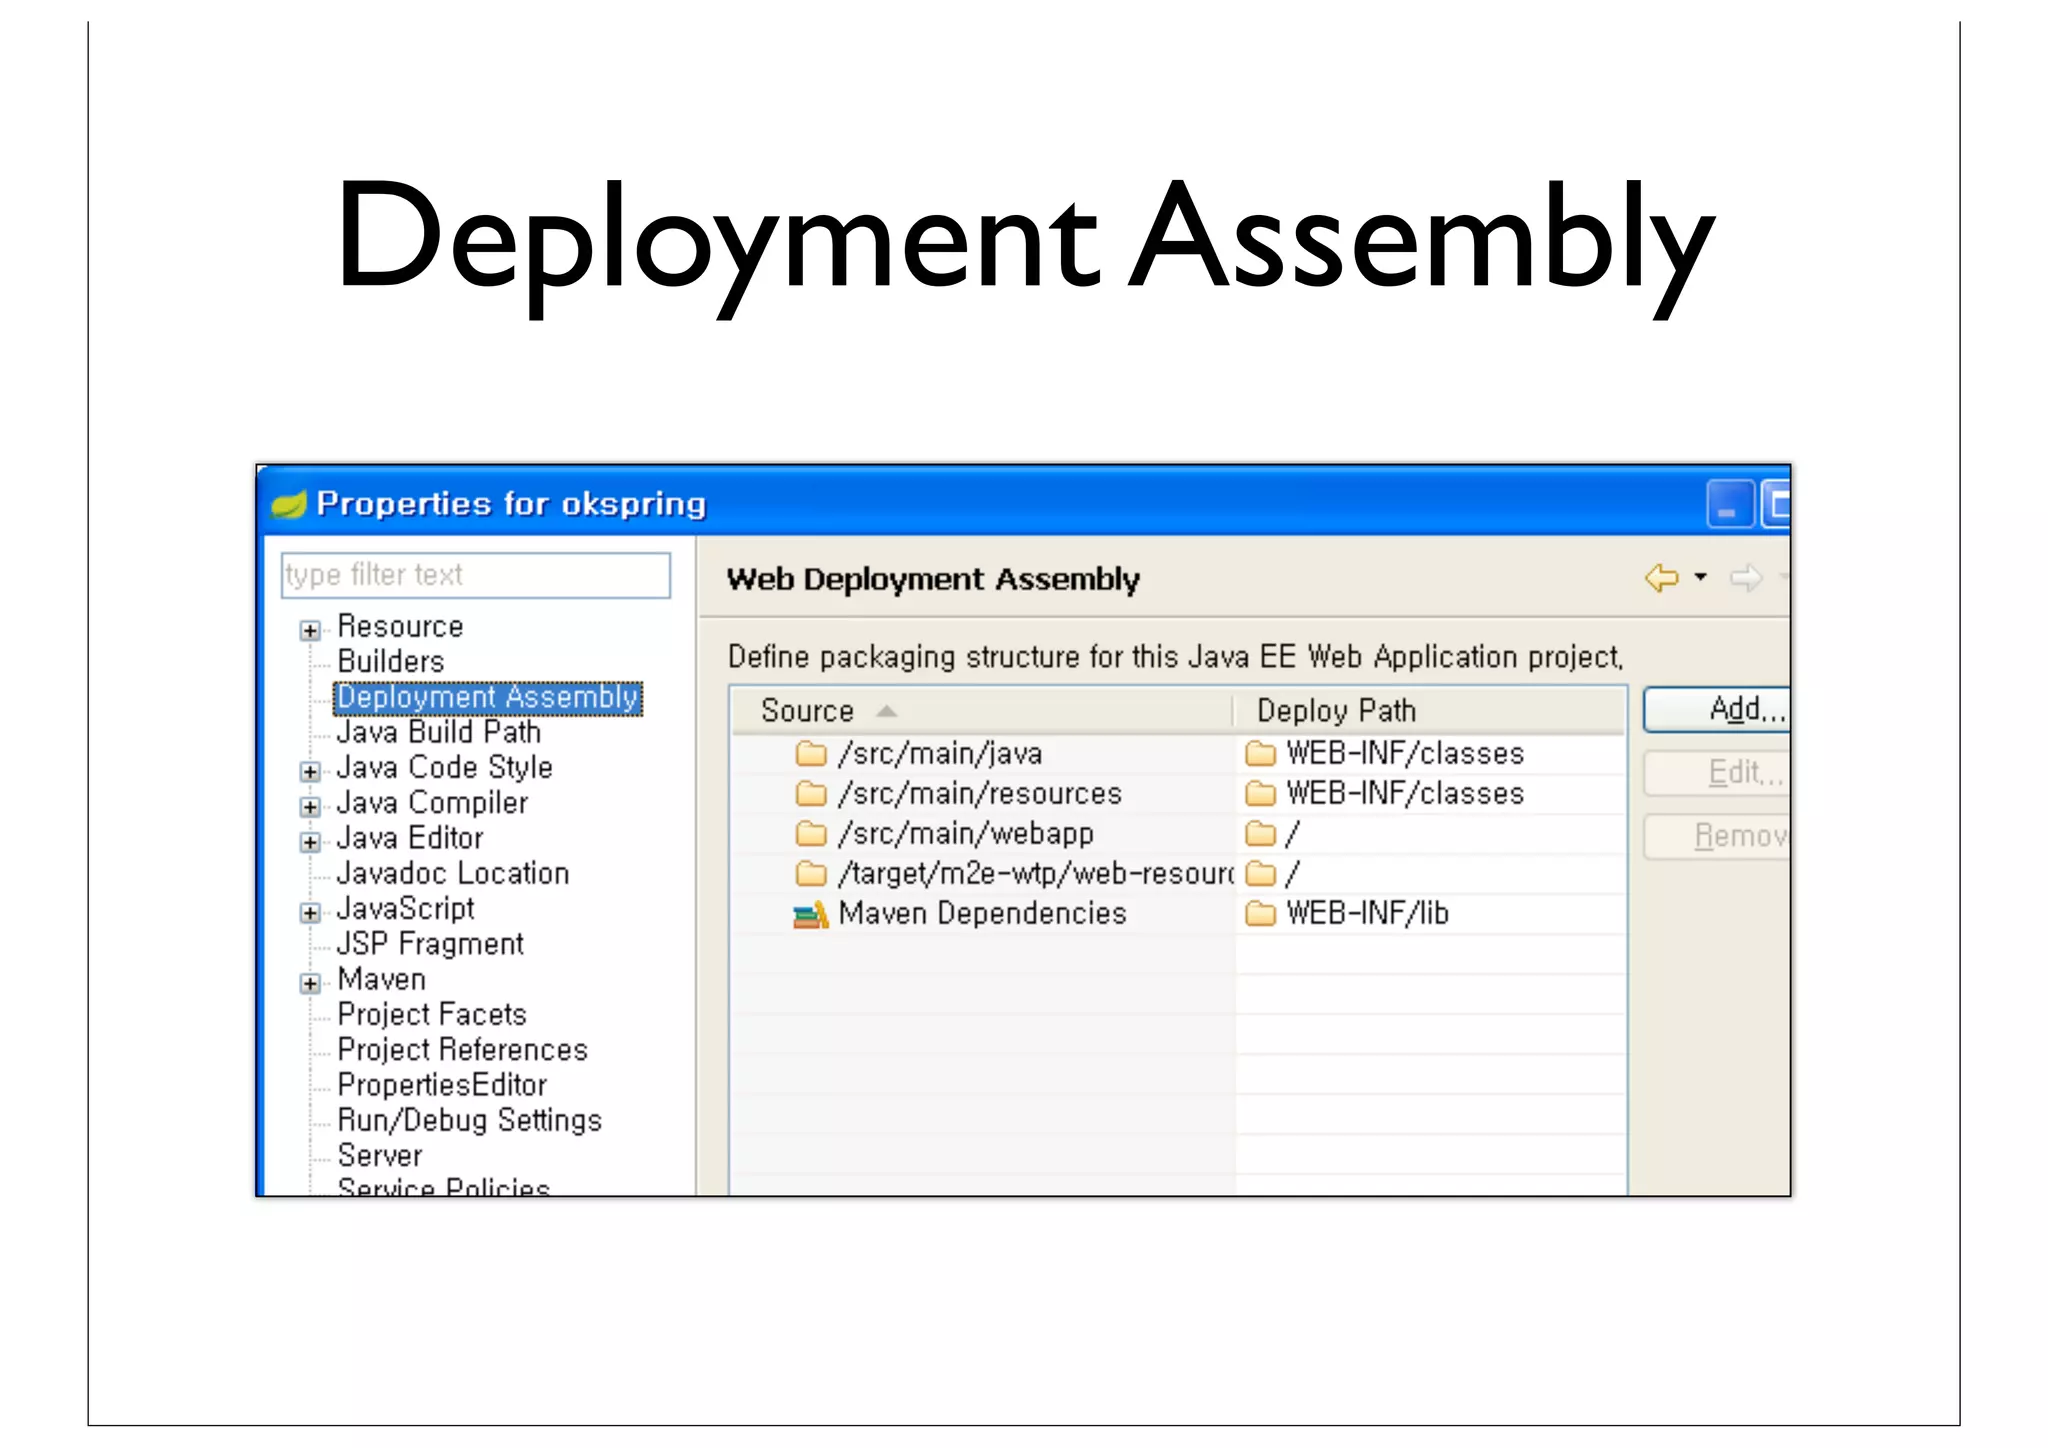This screenshot has height=1448, width=2048.
Task: Click the Edit... button
Action: pos(1717,772)
